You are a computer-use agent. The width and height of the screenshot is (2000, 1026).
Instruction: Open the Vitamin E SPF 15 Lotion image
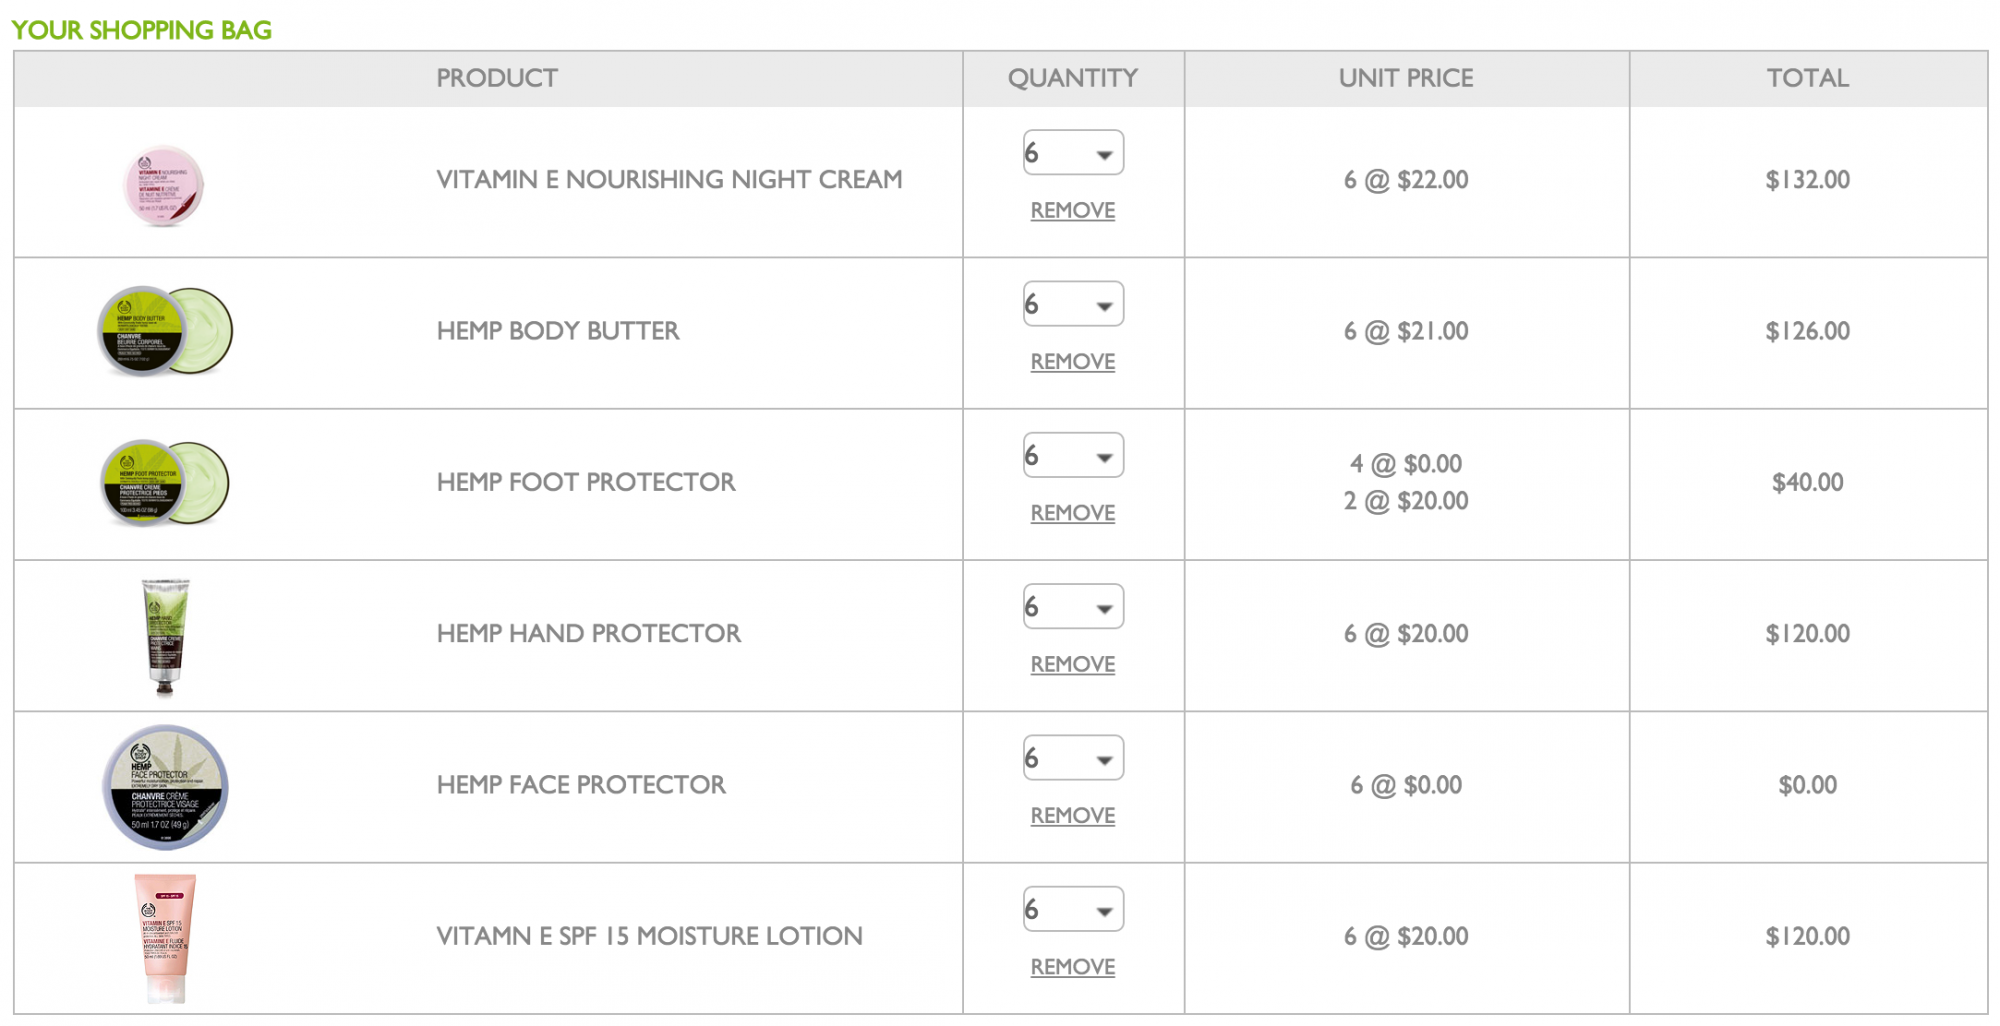(165, 939)
